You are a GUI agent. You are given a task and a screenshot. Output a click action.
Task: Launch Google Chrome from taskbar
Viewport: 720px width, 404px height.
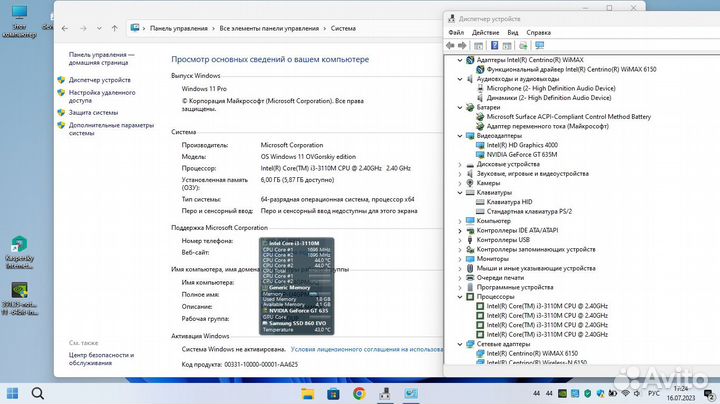point(359,393)
